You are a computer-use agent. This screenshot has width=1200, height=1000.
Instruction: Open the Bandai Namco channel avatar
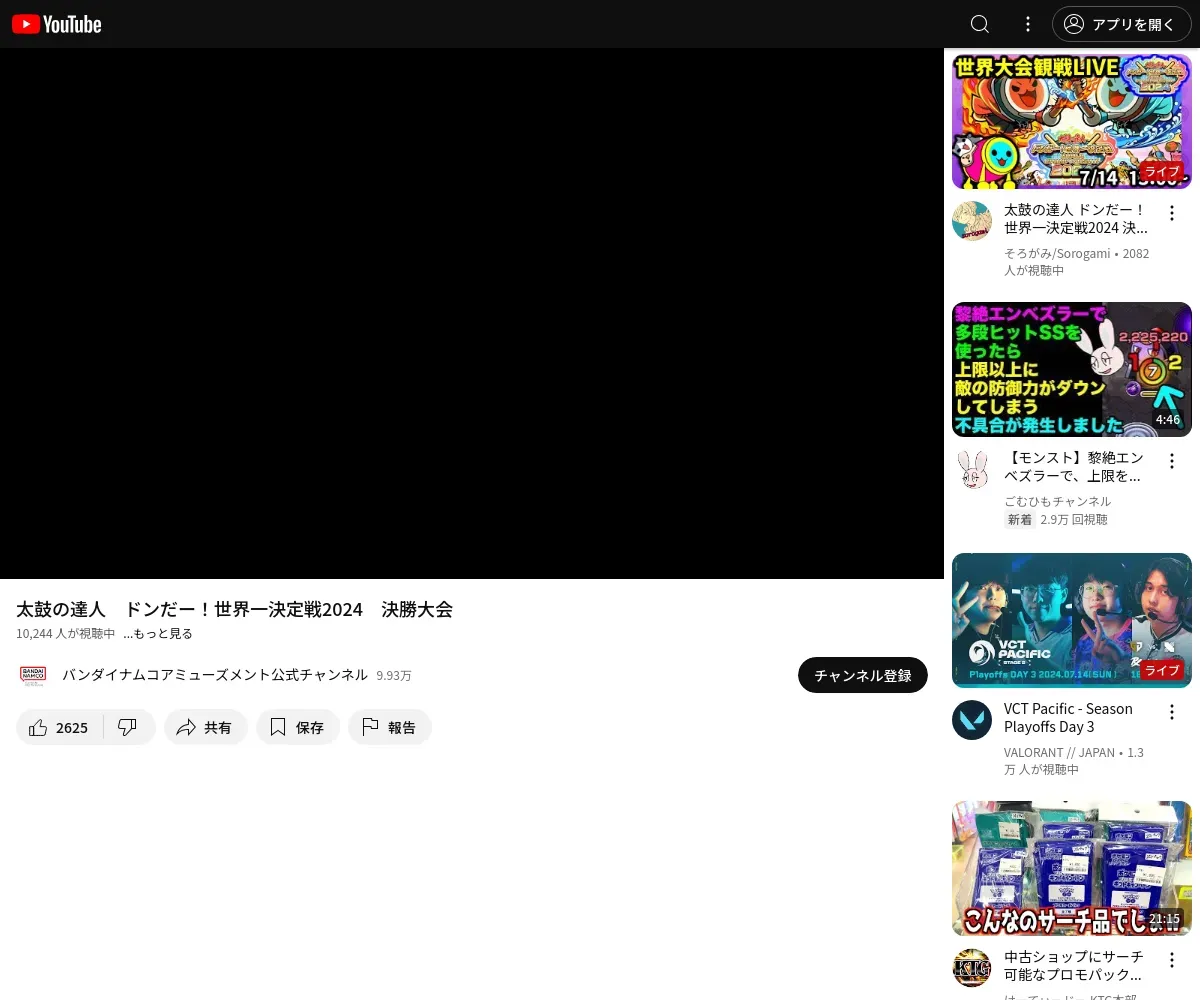[33, 675]
